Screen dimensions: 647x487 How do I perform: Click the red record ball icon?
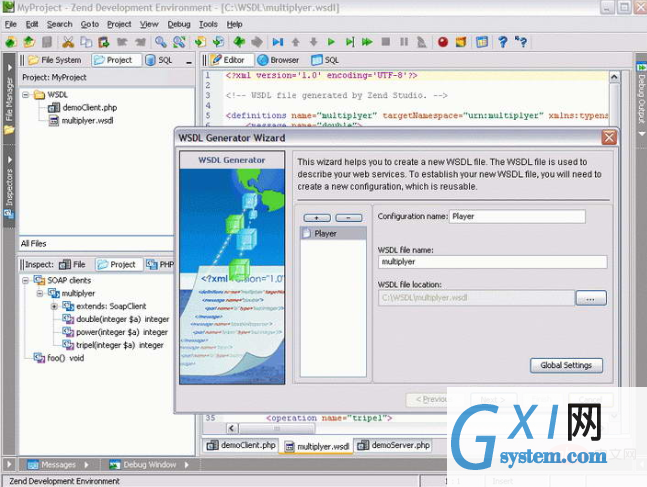coord(443,42)
